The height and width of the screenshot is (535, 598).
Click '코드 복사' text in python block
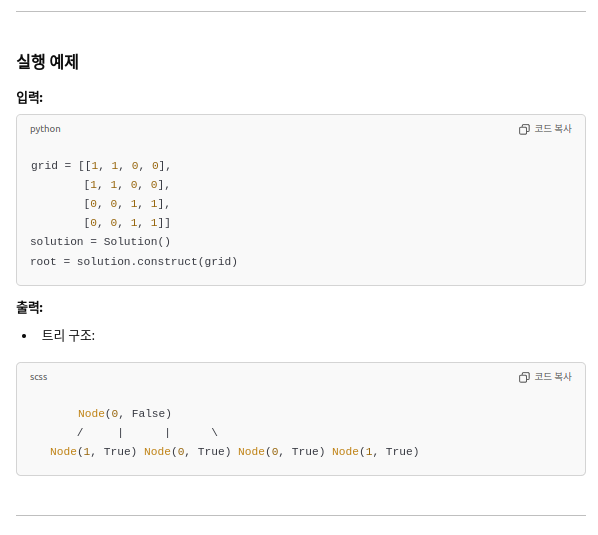point(553,129)
